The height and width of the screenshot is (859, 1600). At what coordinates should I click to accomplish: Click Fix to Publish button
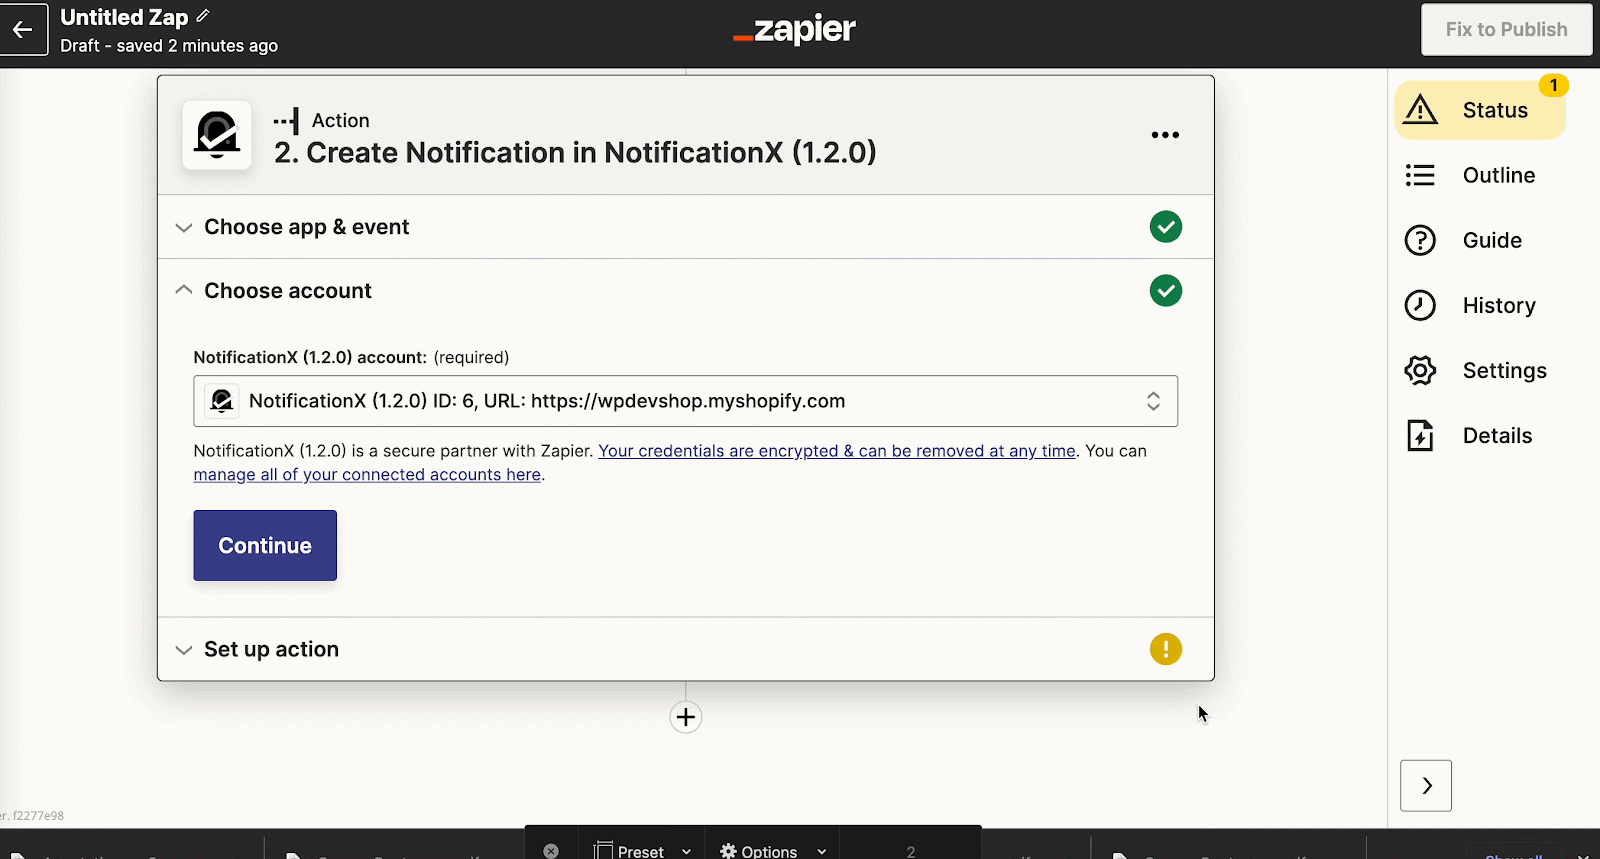click(1506, 30)
